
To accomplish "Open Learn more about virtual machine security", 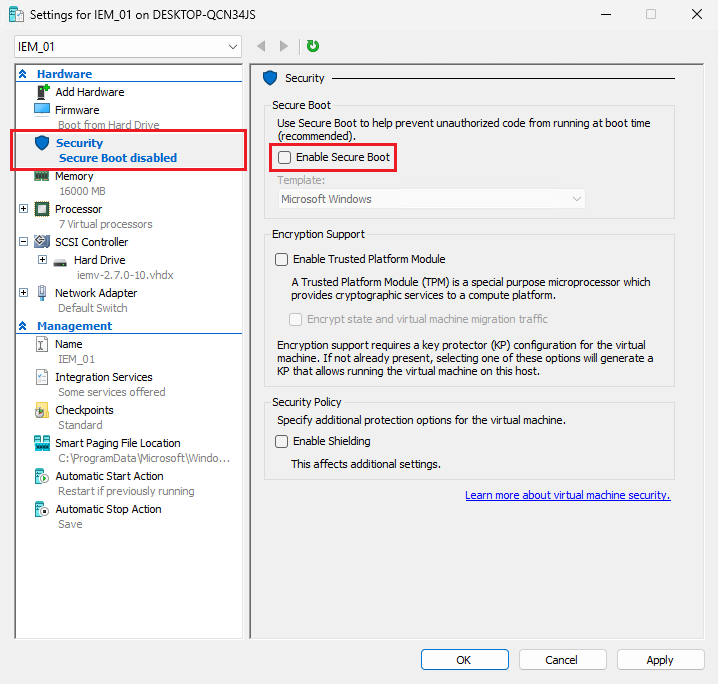I will tap(567, 495).
